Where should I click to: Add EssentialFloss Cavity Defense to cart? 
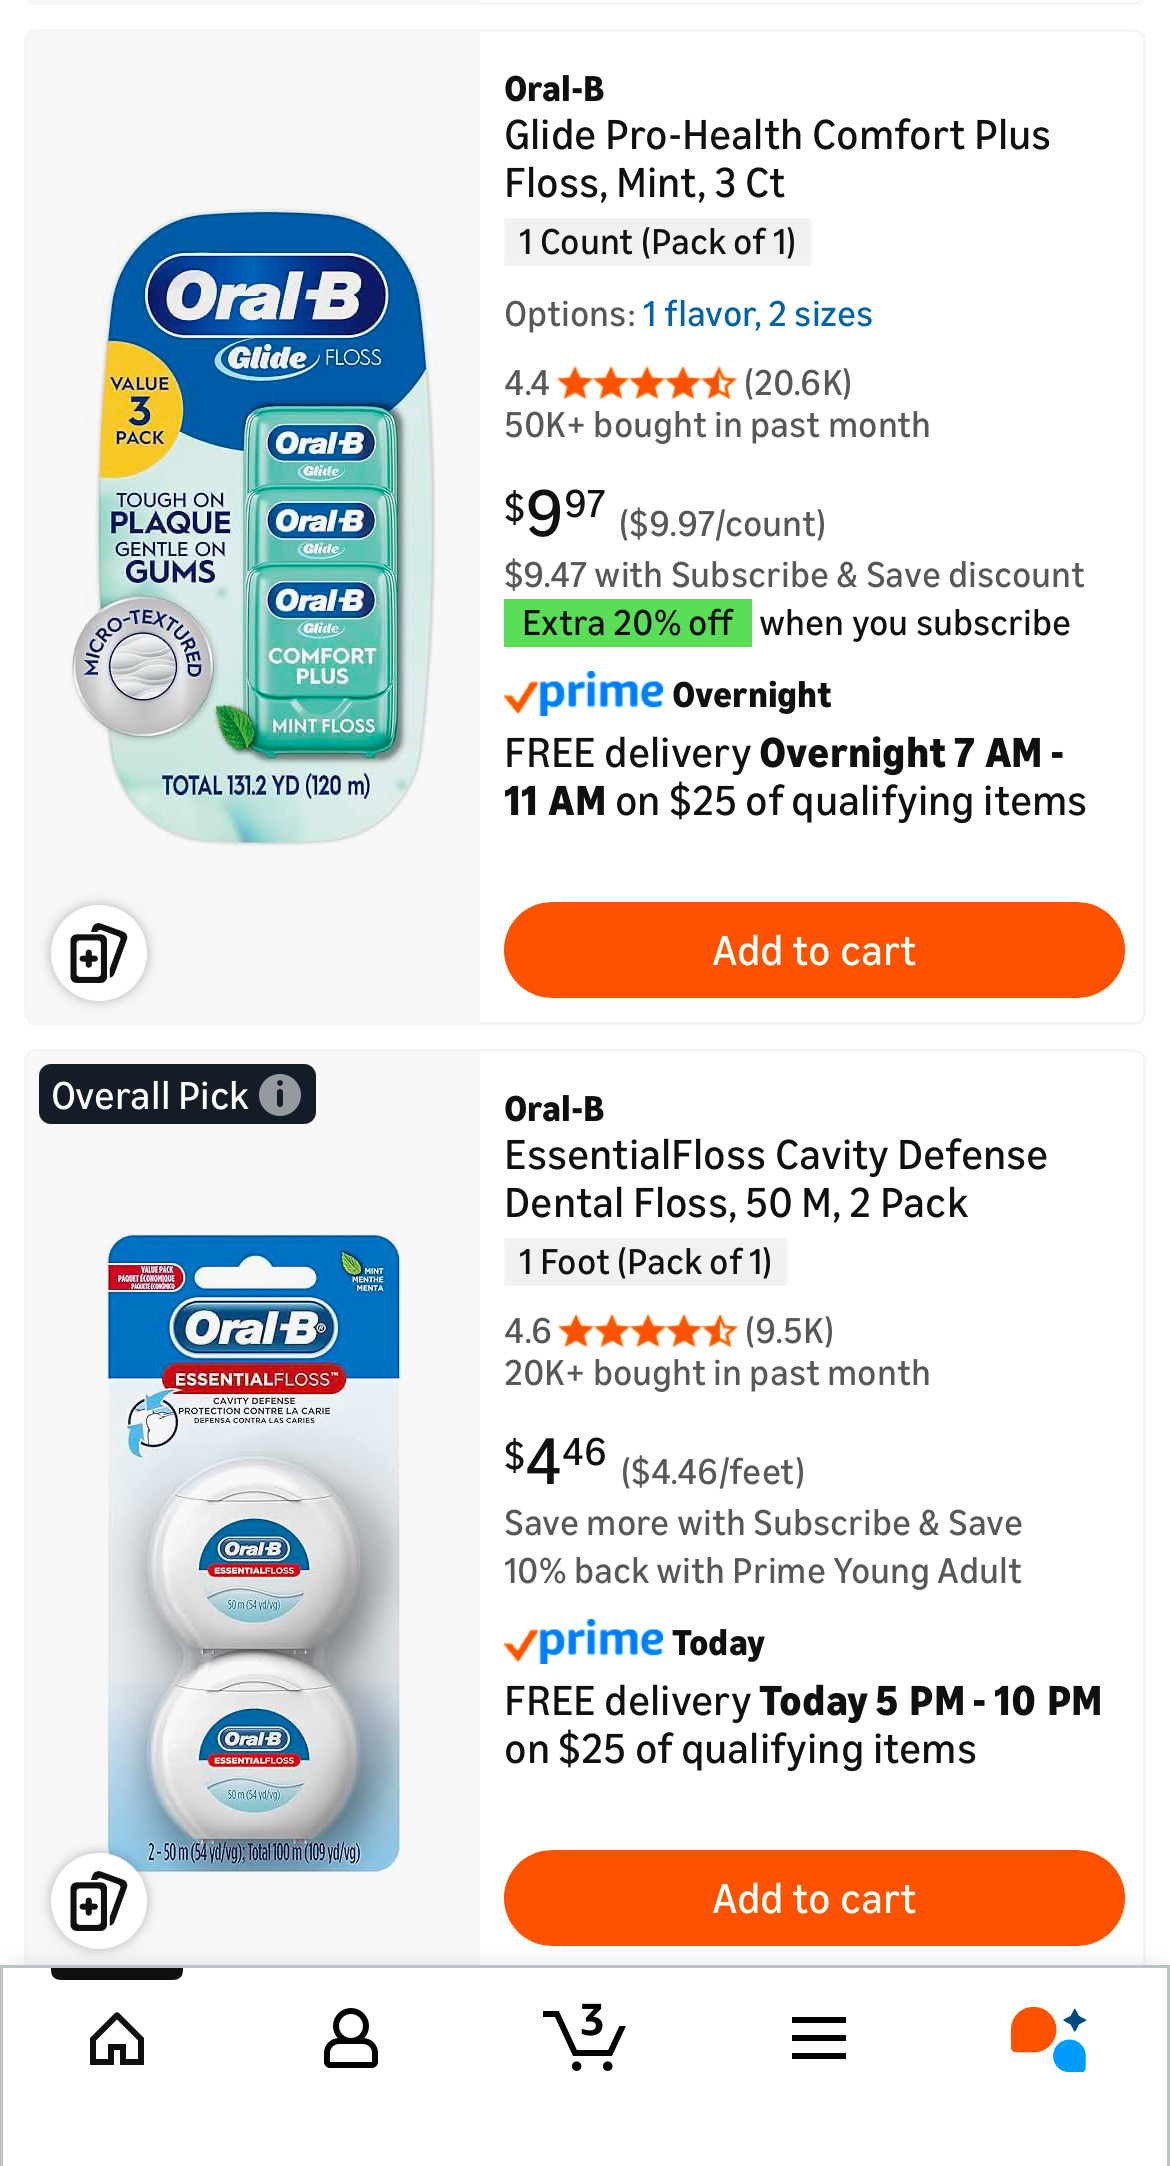pyautogui.click(x=814, y=1898)
